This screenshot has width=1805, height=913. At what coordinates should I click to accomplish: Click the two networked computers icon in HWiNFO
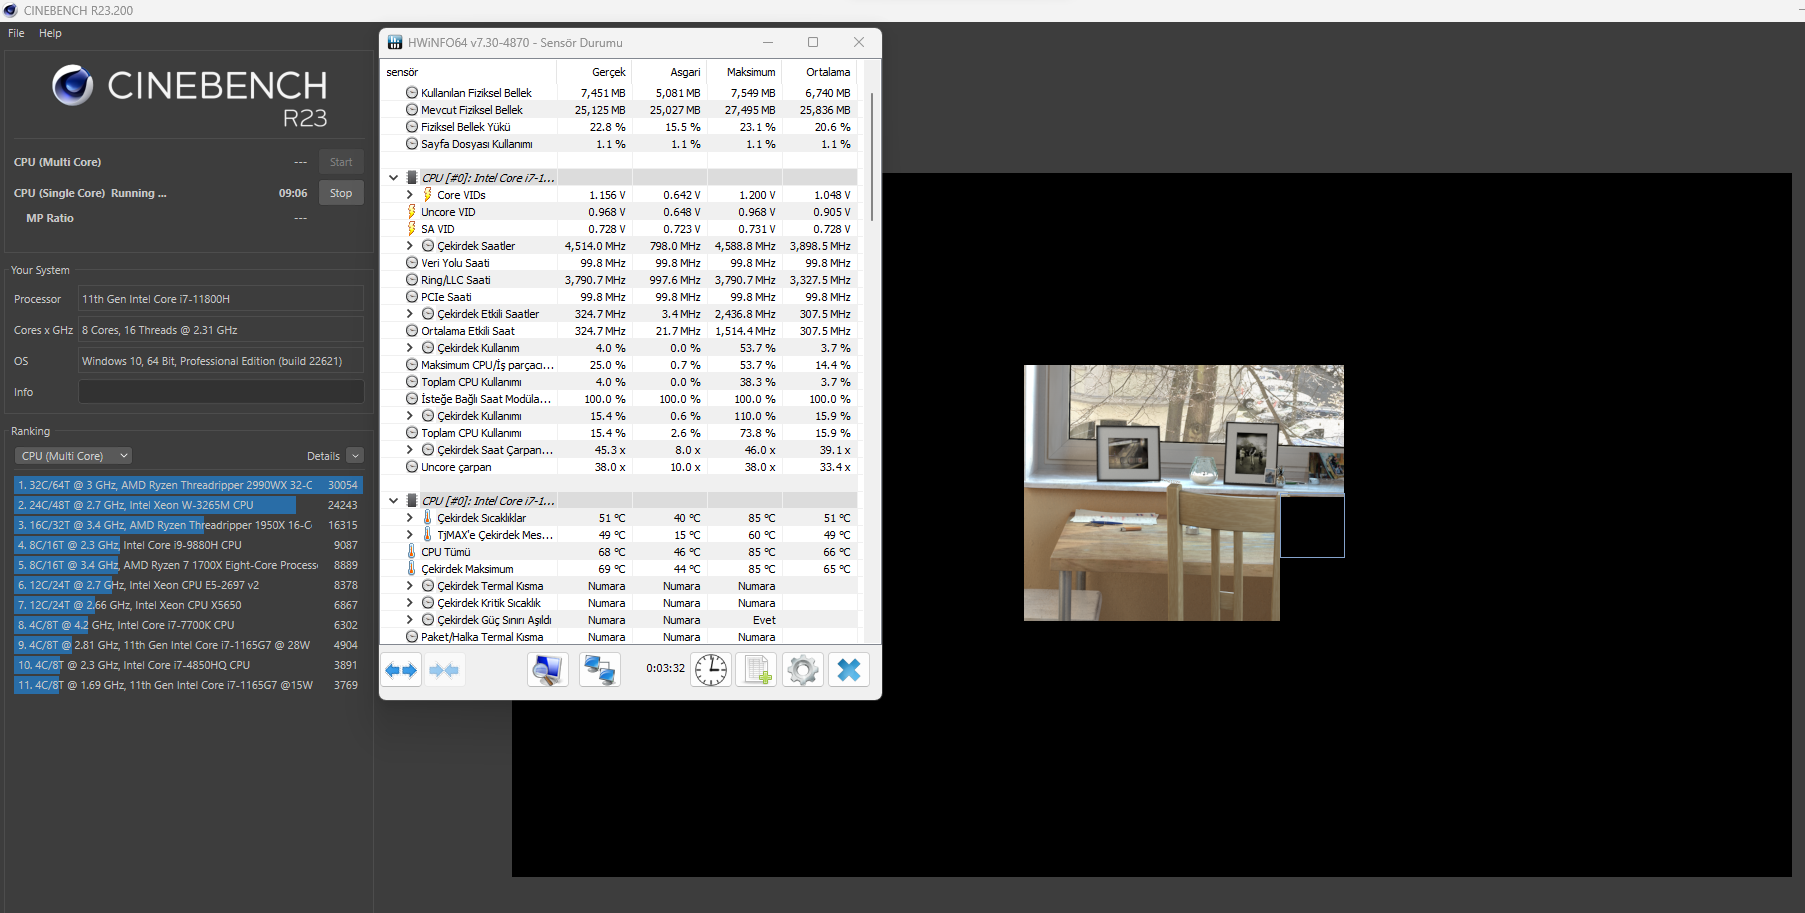(600, 670)
